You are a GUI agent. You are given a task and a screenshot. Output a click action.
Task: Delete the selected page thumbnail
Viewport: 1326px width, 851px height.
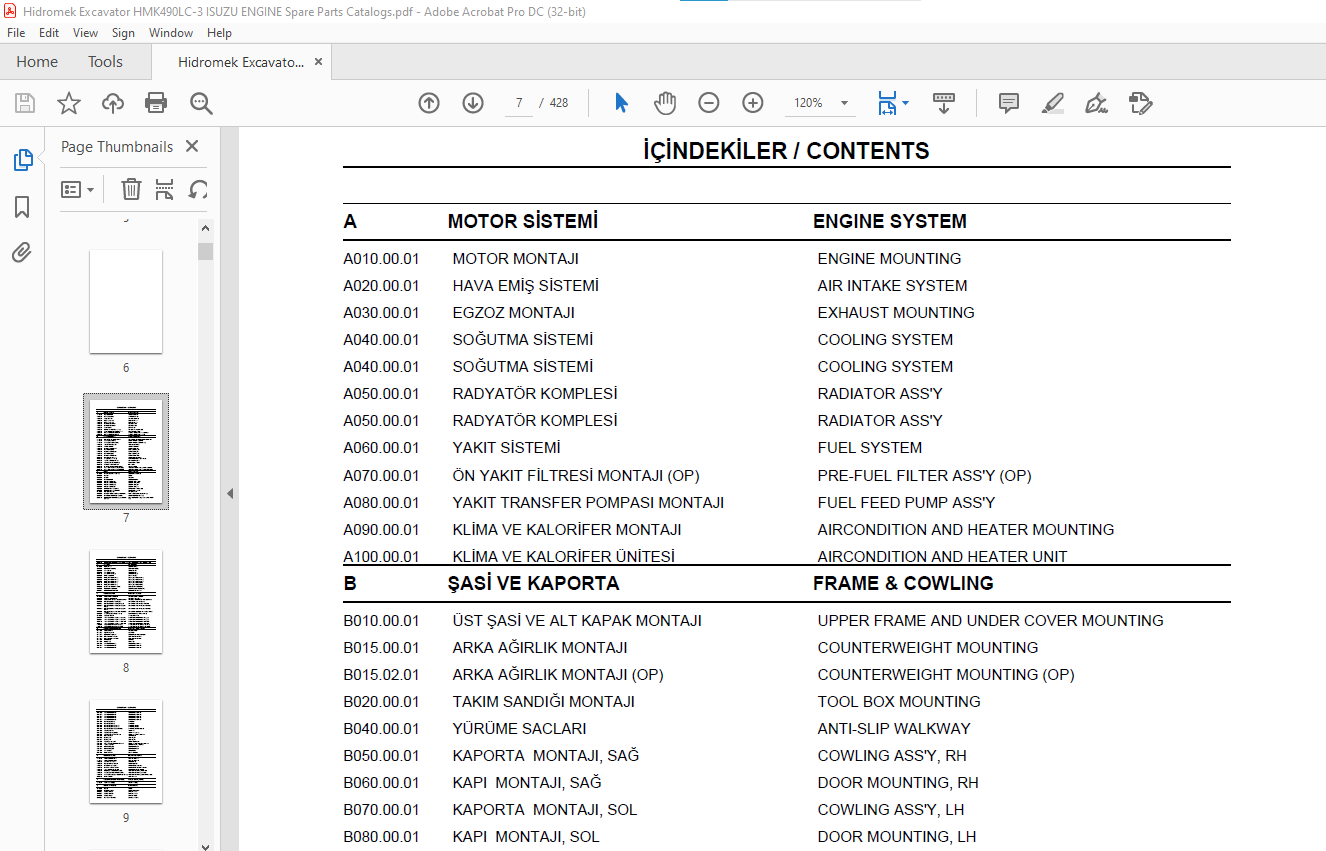131,189
